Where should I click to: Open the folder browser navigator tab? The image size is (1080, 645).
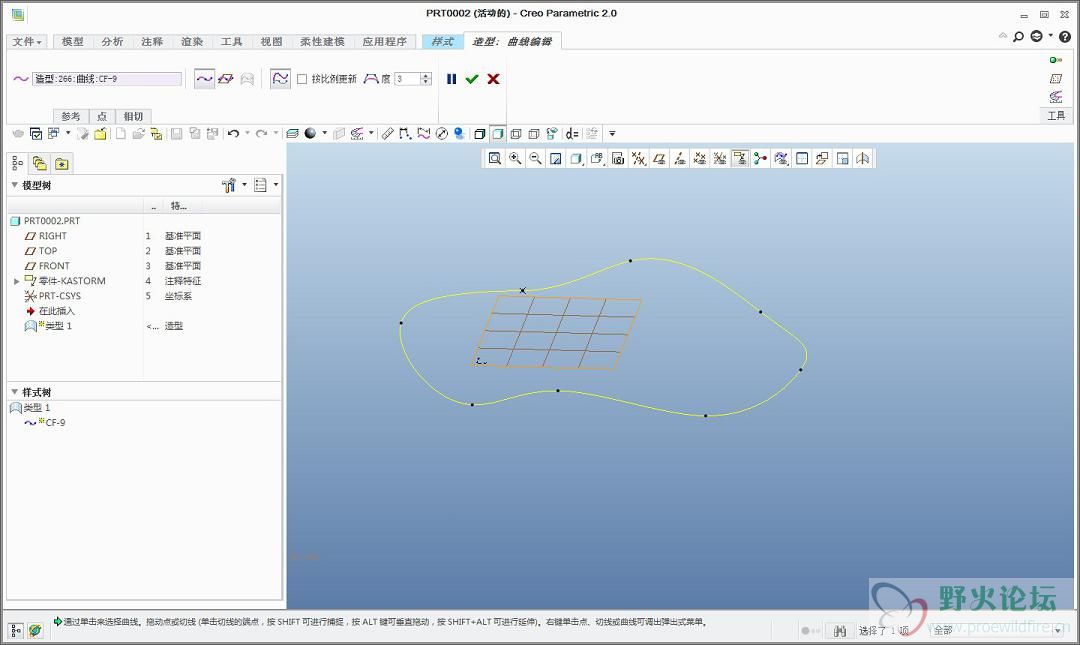point(40,164)
